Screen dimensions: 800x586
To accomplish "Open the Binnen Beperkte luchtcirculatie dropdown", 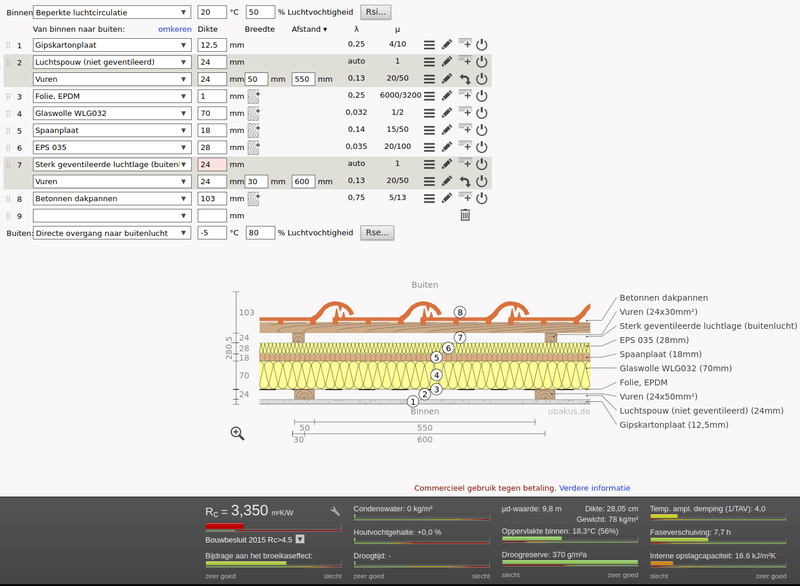I will point(110,12).
